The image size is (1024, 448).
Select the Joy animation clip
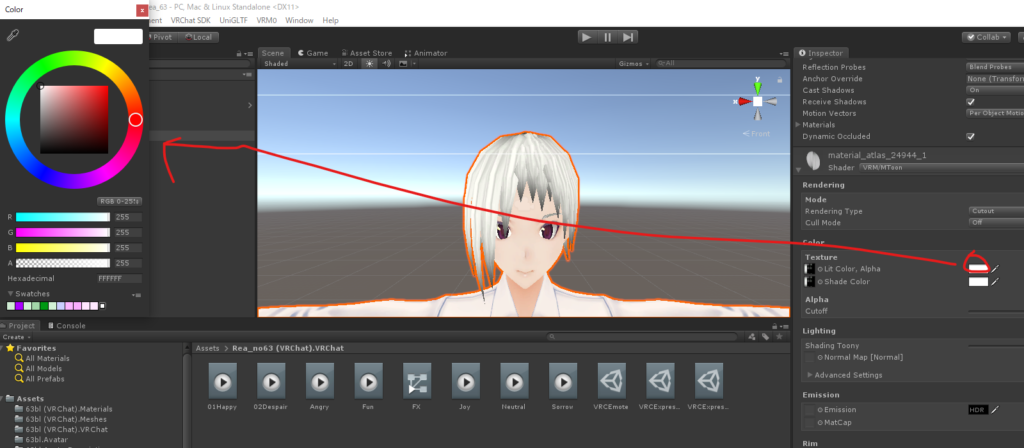pyautogui.click(x=465, y=381)
